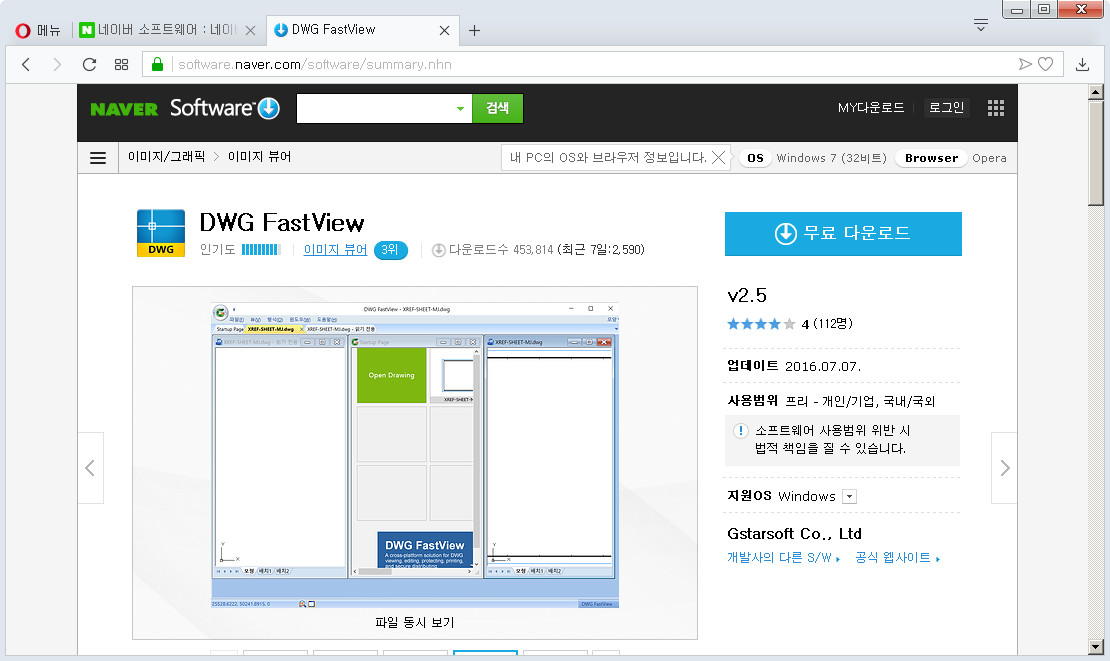Screen dimensions: 1110x661
Task: Click the page scrollbar up arrow
Action: 1096,92
